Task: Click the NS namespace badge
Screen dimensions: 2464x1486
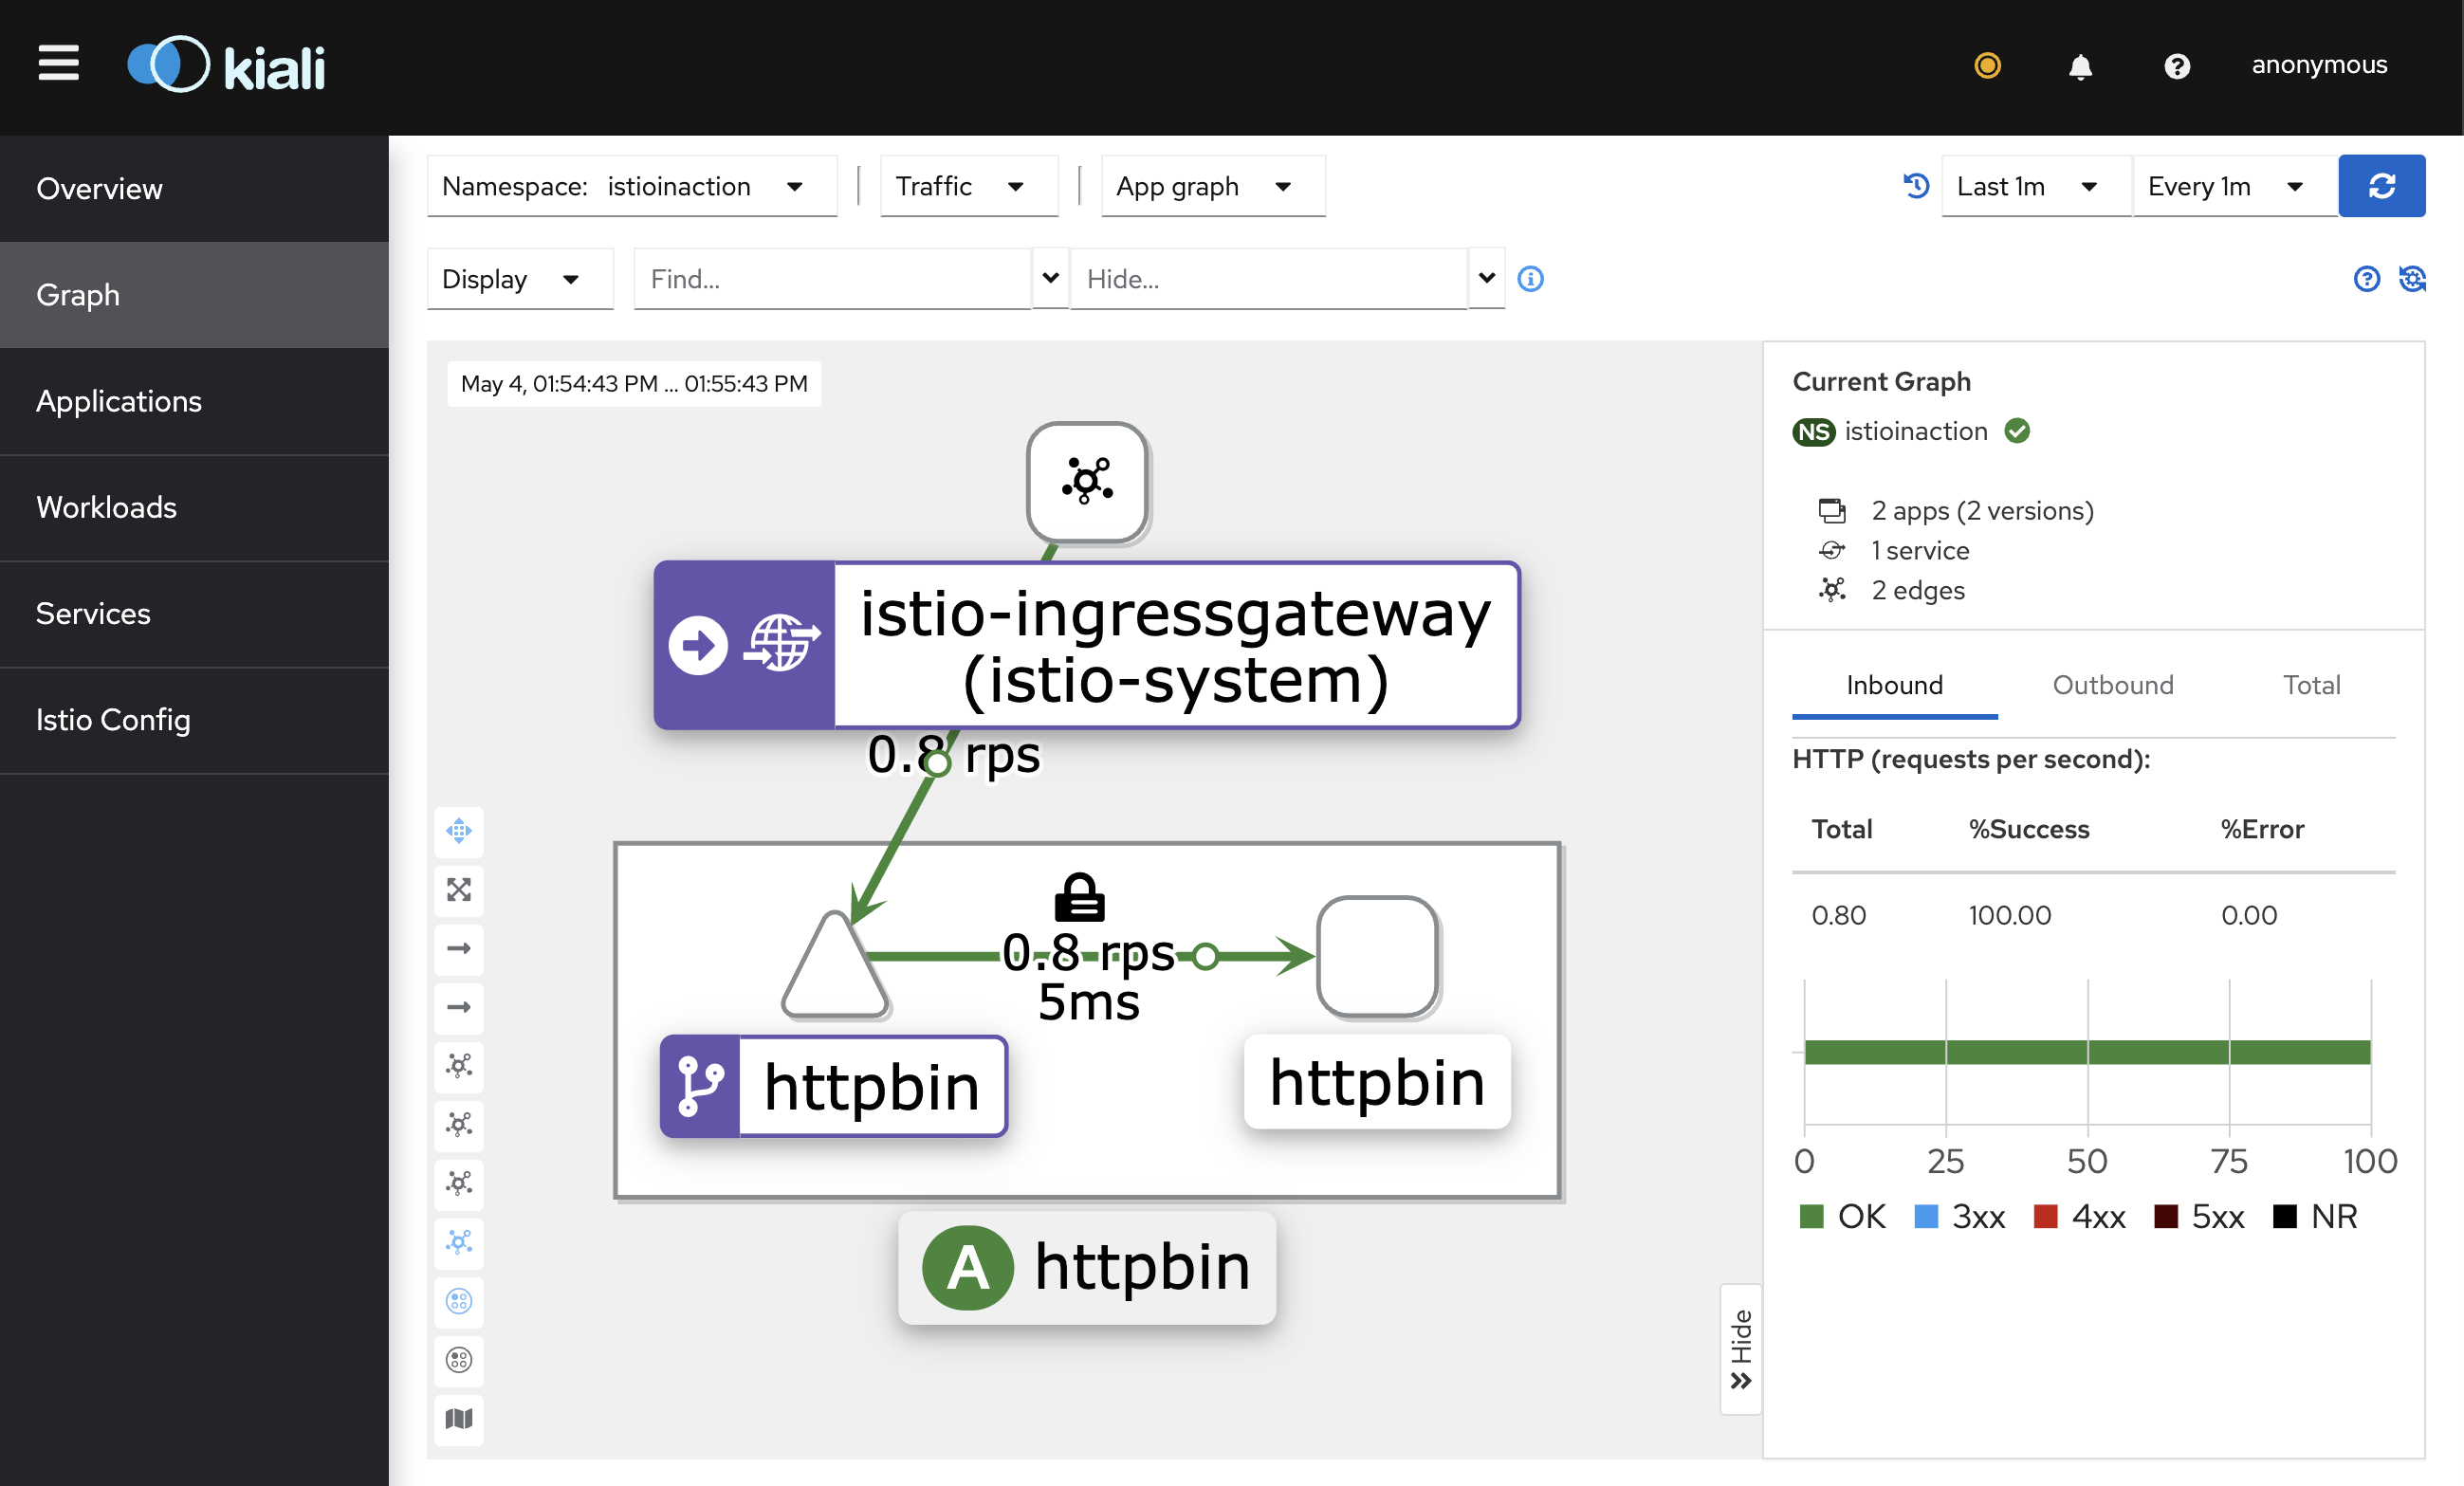Action: tap(1813, 432)
